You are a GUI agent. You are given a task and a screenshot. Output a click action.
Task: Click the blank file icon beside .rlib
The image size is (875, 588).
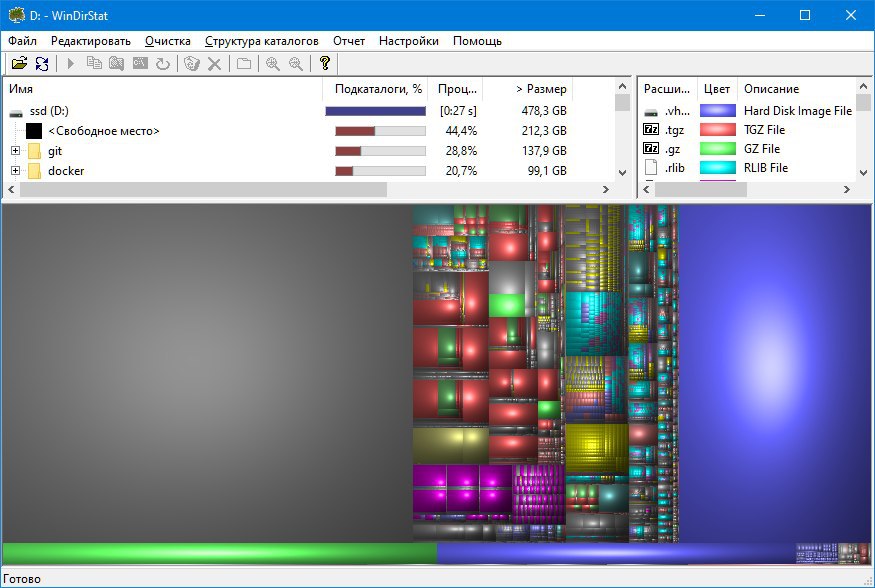(651, 167)
